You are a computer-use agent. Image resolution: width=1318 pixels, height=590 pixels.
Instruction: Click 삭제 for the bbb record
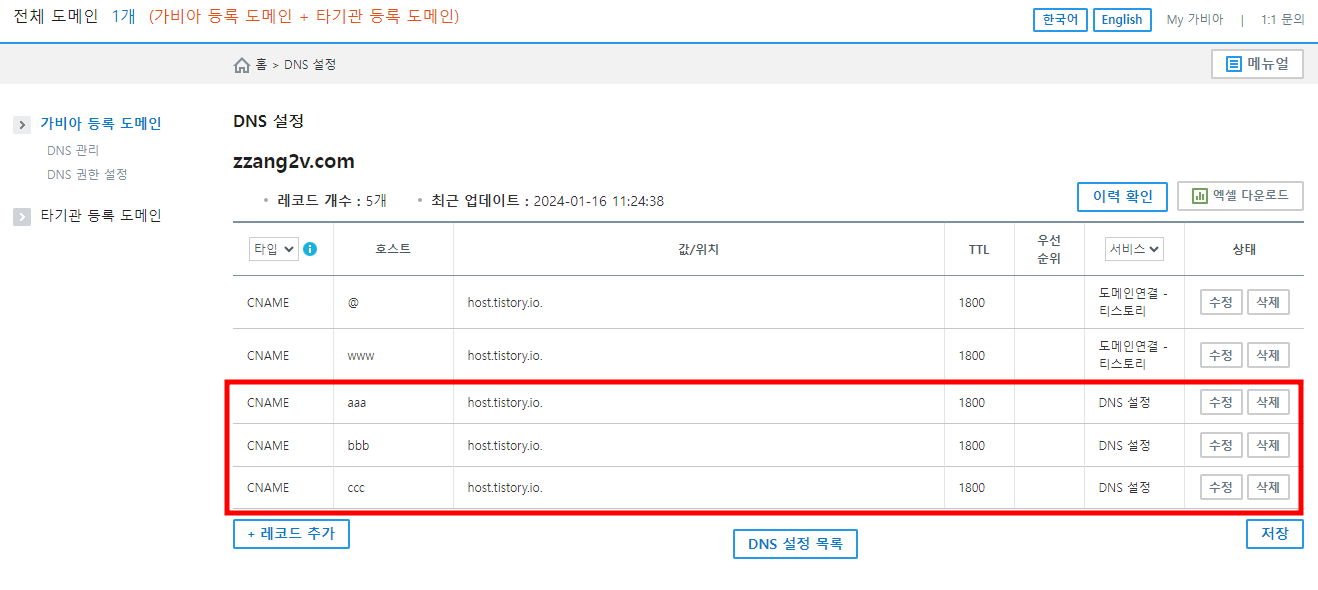click(x=1268, y=445)
